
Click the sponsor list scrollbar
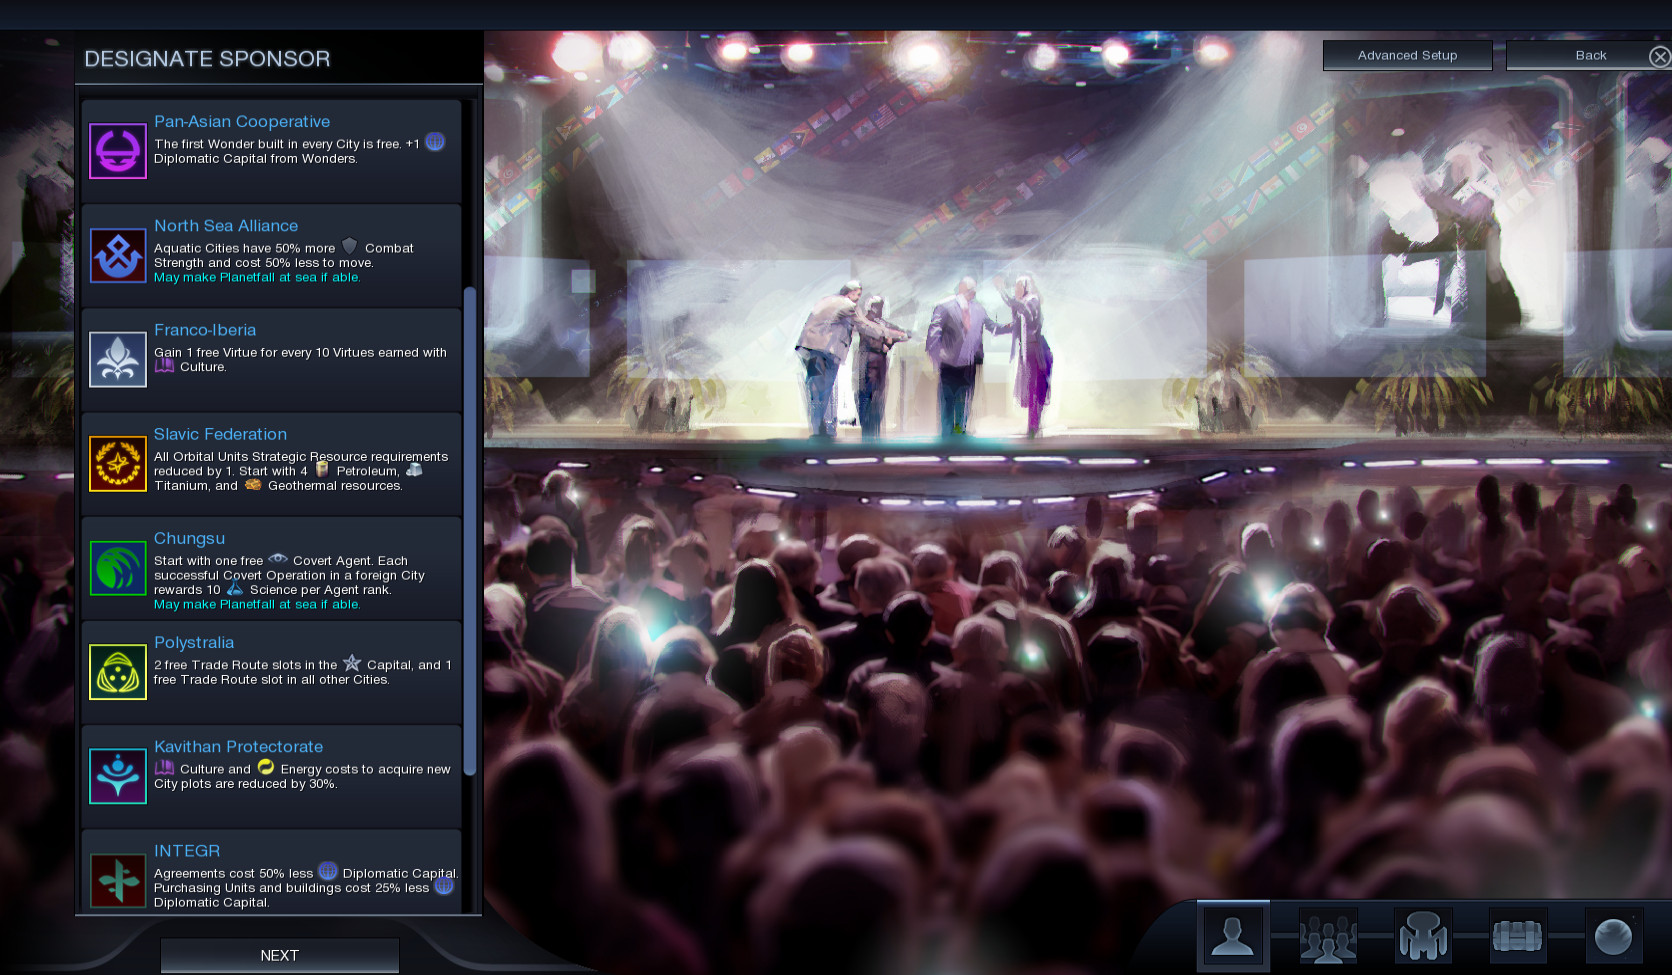(x=470, y=530)
